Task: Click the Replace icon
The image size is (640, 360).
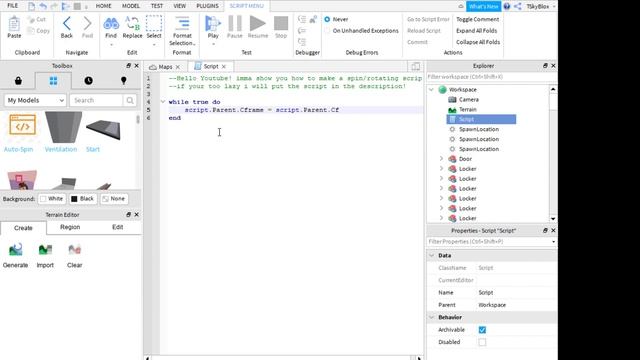Action: click(x=132, y=23)
